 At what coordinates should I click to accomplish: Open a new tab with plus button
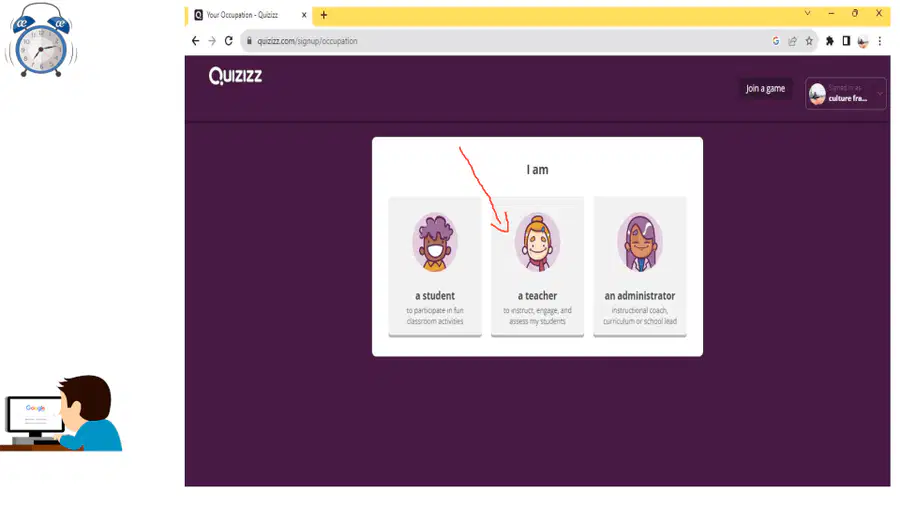[324, 15]
